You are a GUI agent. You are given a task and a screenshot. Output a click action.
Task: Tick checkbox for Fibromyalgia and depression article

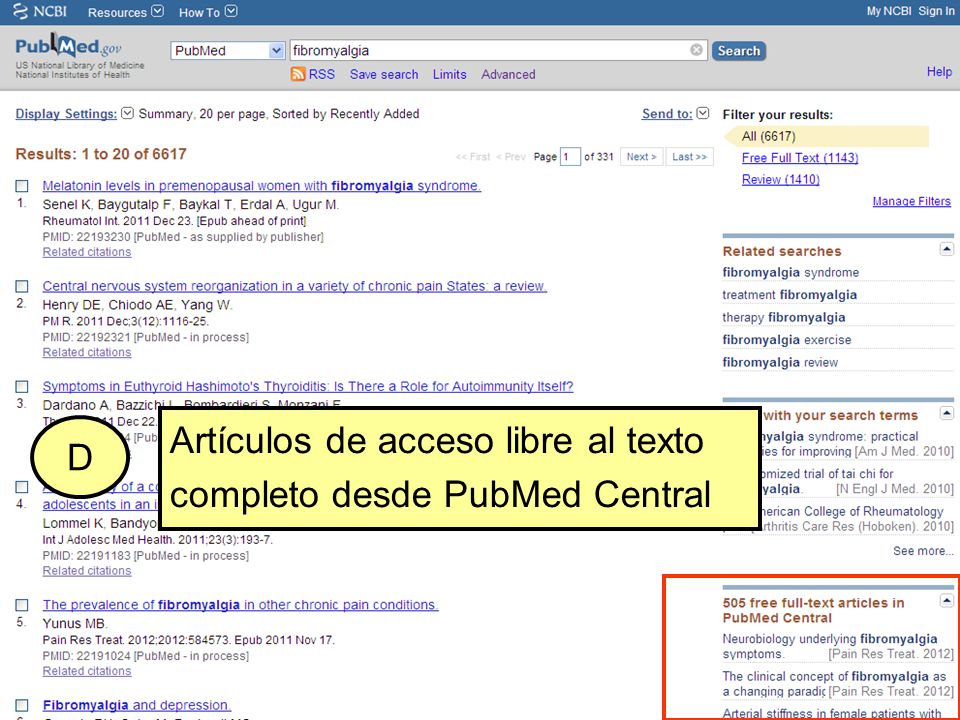22,705
